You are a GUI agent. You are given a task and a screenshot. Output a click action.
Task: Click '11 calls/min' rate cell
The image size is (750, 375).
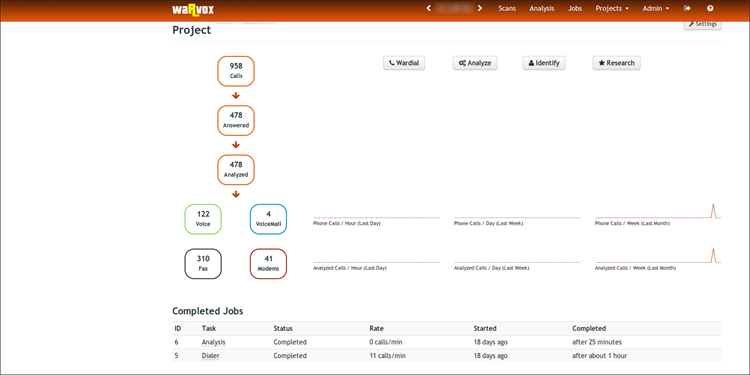387,355
